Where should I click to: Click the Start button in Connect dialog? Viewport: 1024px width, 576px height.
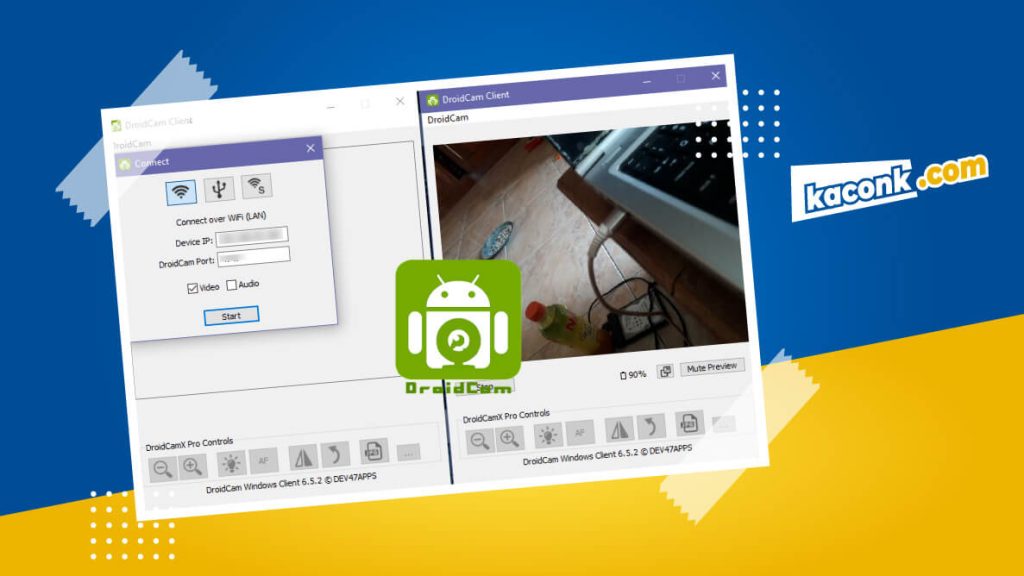pyautogui.click(x=231, y=316)
